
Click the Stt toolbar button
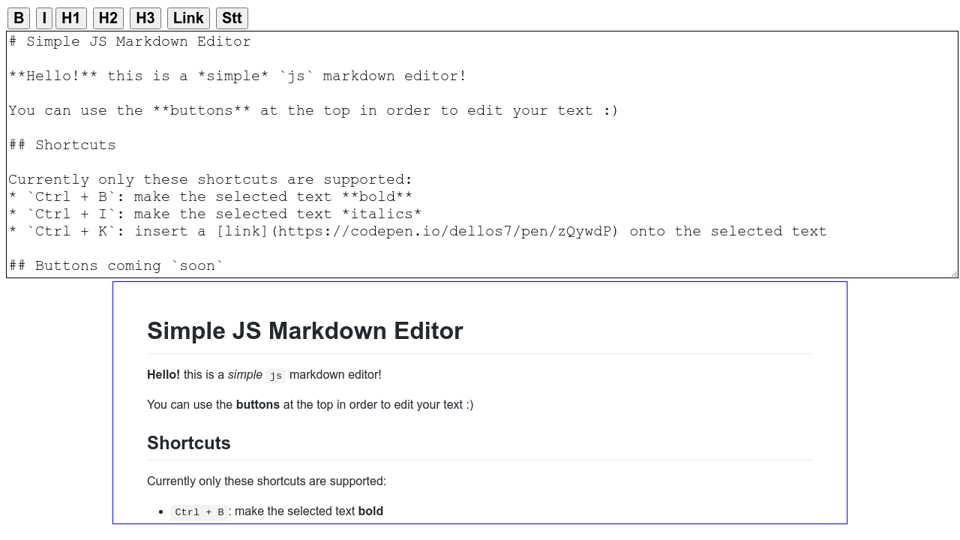232,18
